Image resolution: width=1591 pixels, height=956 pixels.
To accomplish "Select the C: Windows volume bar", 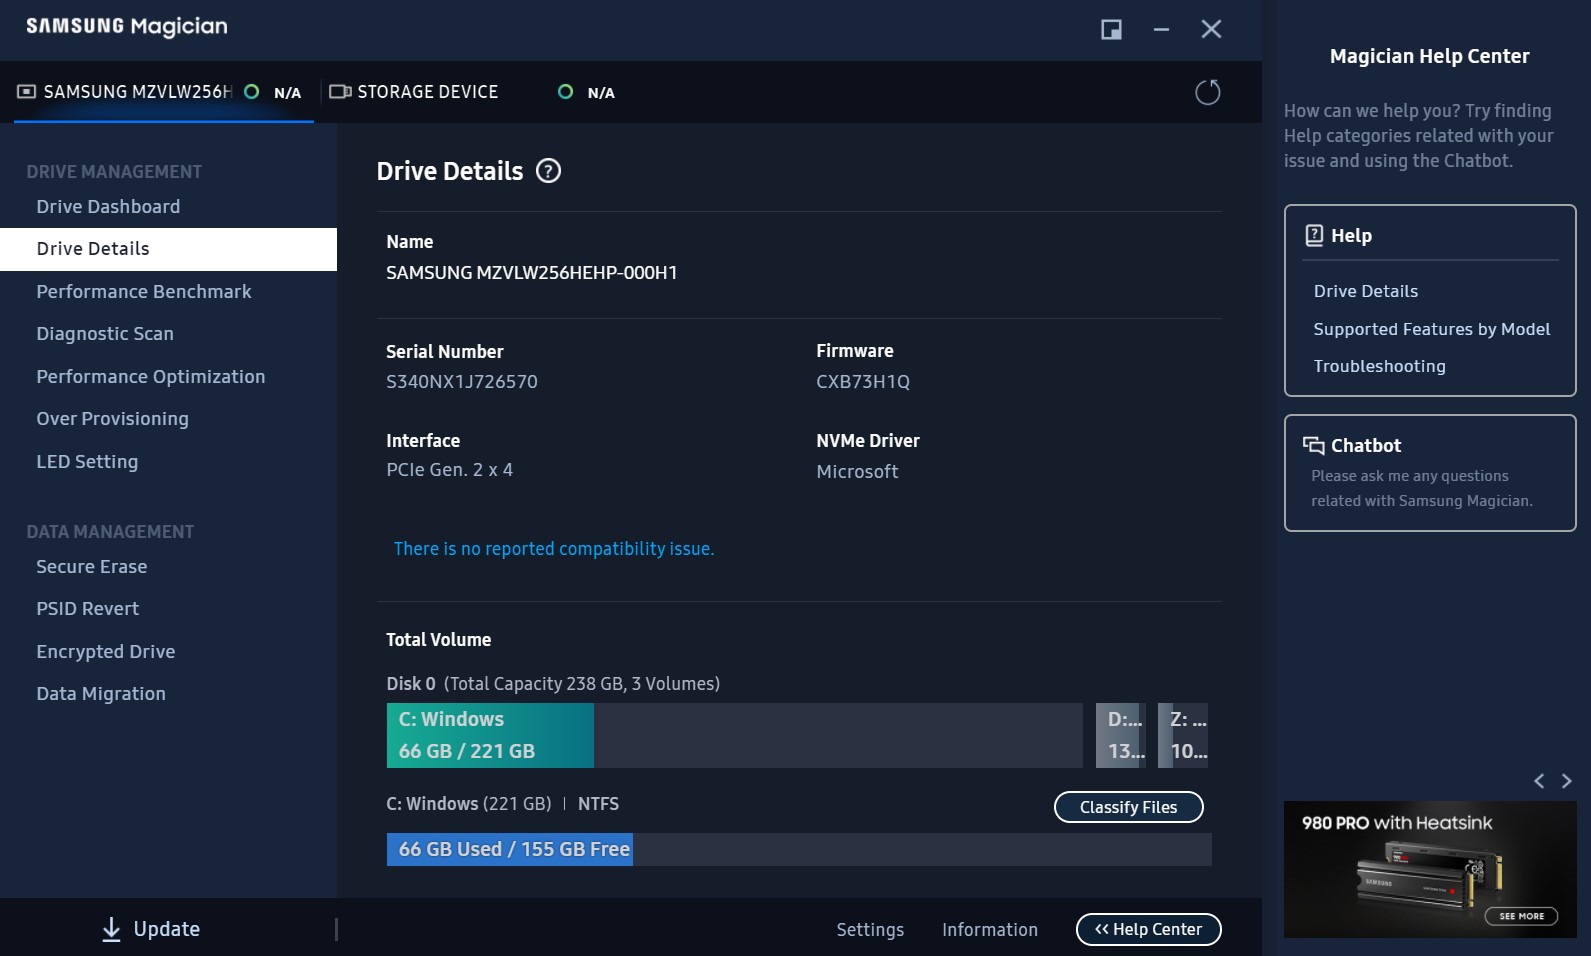I will click(x=490, y=735).
